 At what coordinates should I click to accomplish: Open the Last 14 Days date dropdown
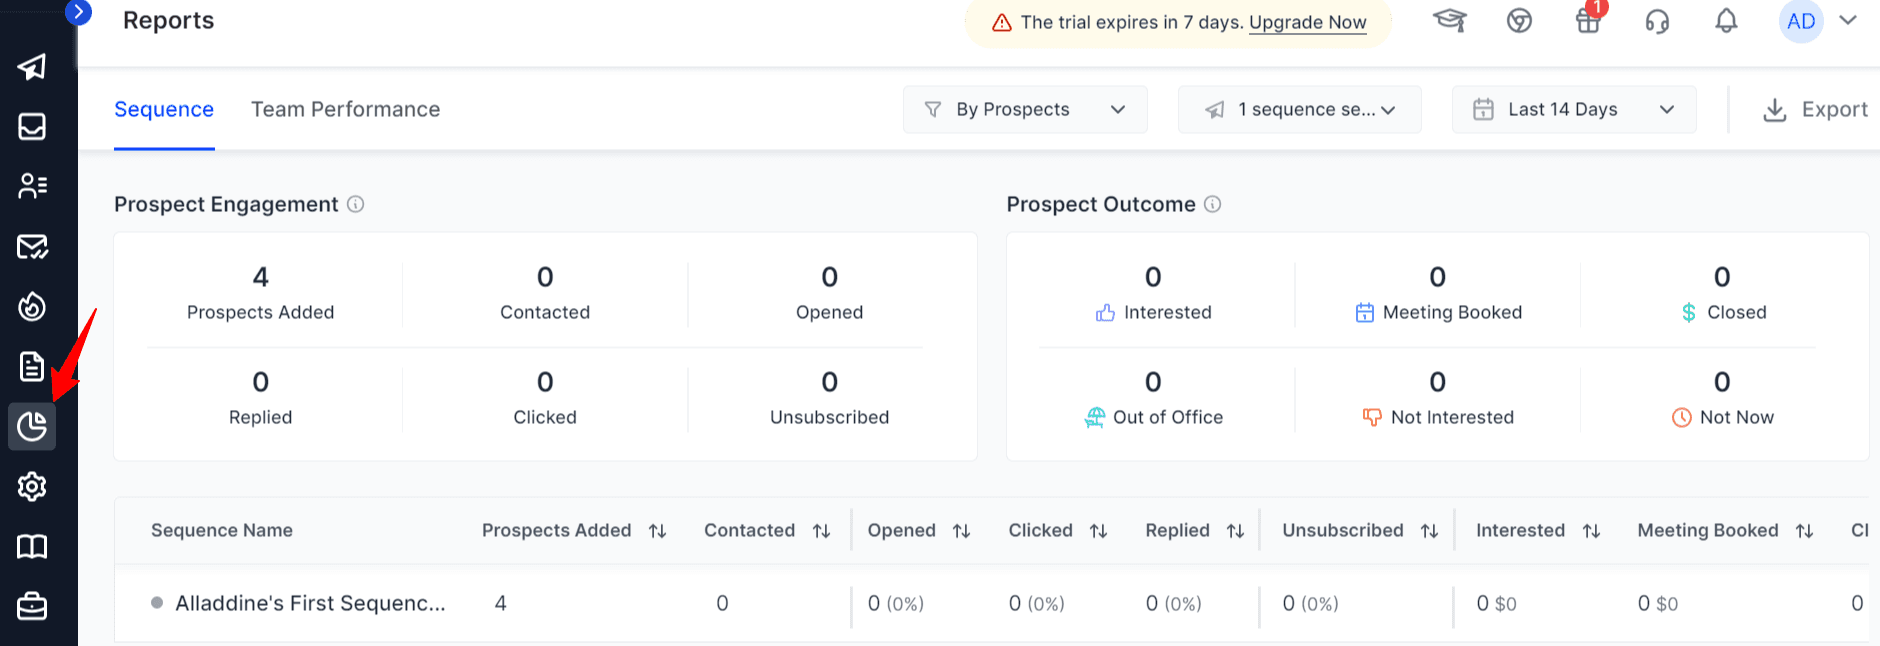pos(1574,109)
